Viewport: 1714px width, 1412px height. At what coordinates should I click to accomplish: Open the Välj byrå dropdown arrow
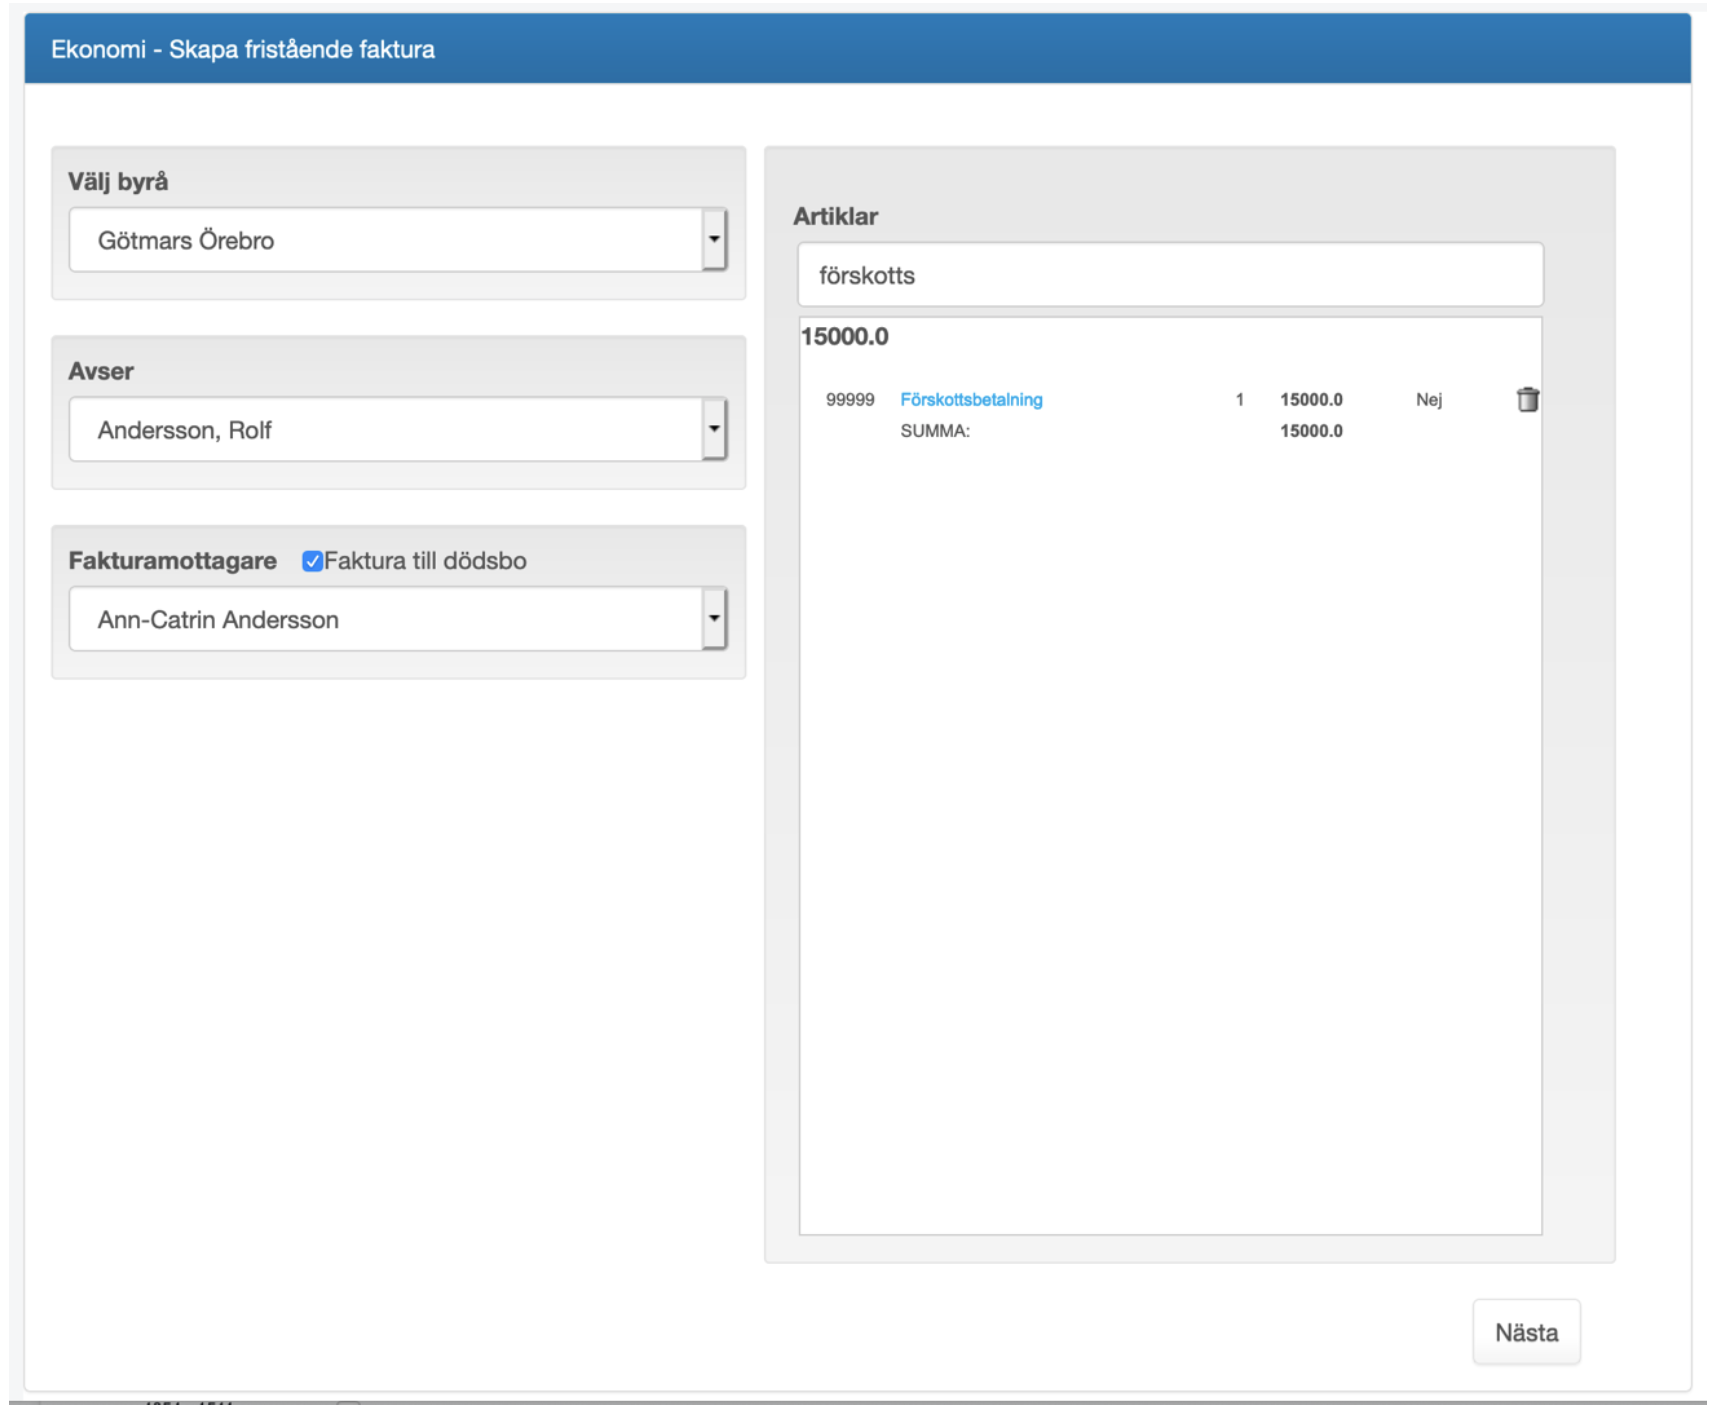(x=713, y=240)
